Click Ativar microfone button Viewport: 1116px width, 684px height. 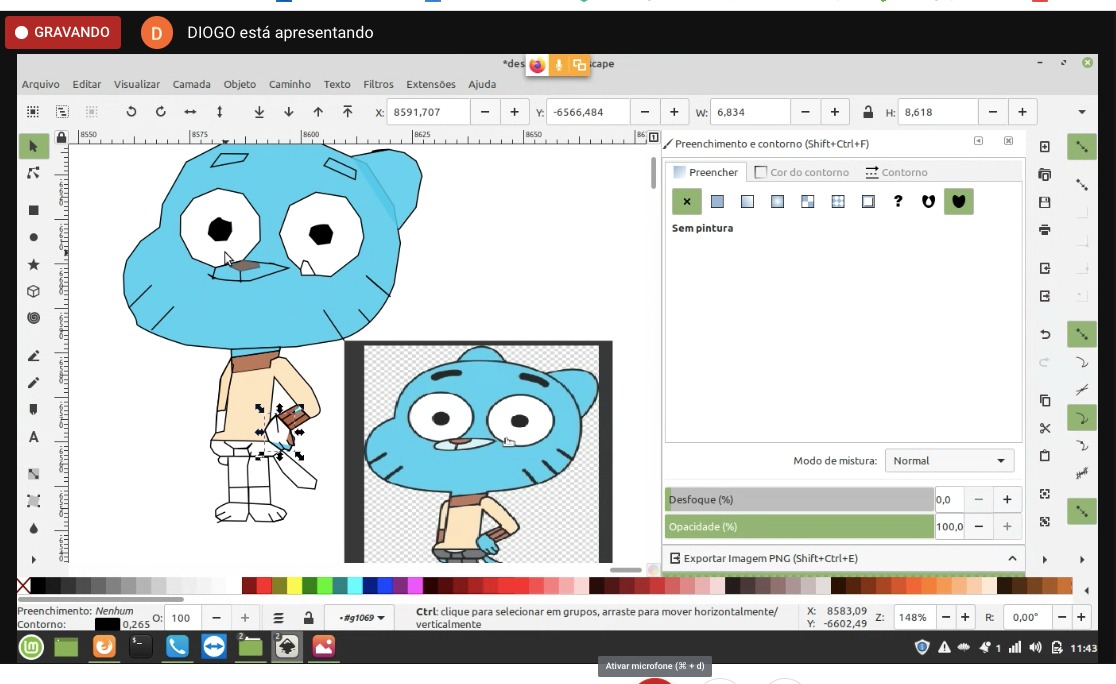(x=655, y=665)
